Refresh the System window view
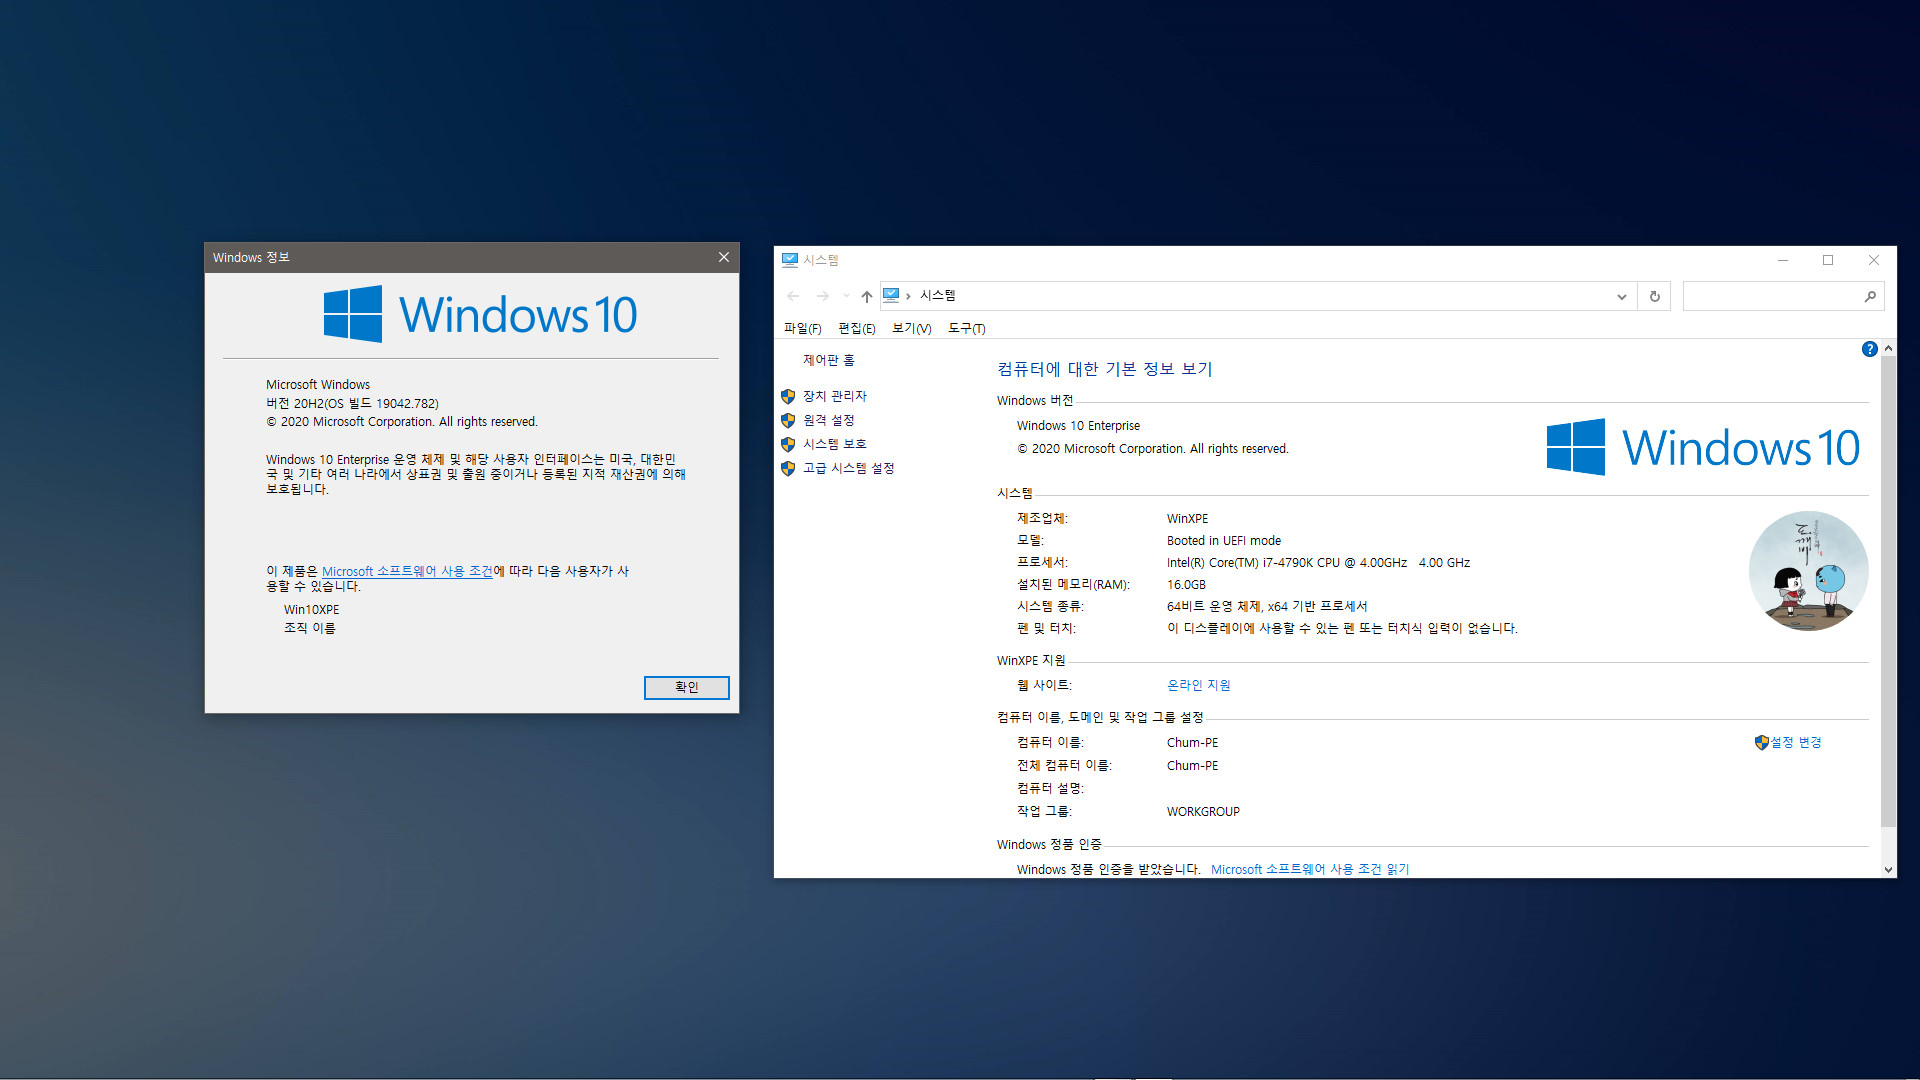Viewport: 1920px width, 1080px height. tap(1654, 296)
